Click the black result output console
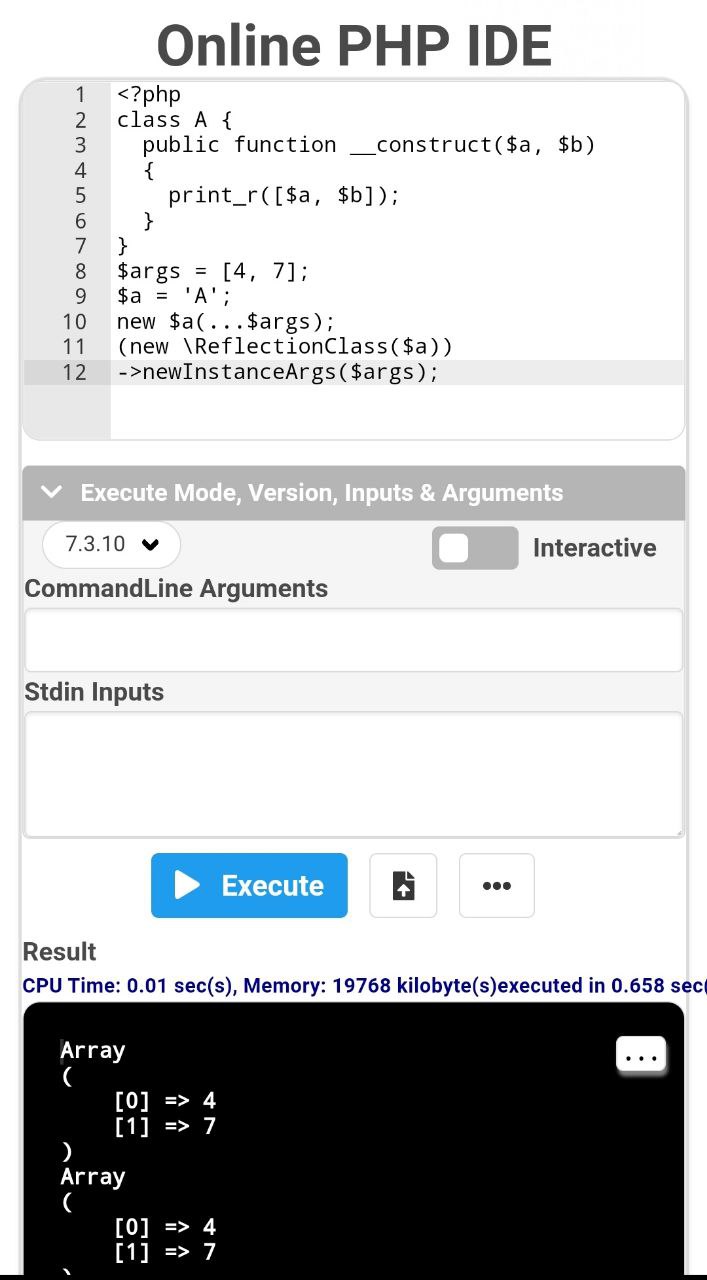Image resolution: width=707 pixels, height=1280 pixels. 354,1140
